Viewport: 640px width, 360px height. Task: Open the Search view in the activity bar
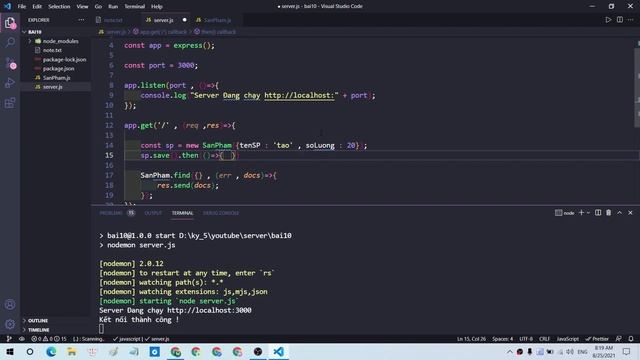click(x=10, y=42)
